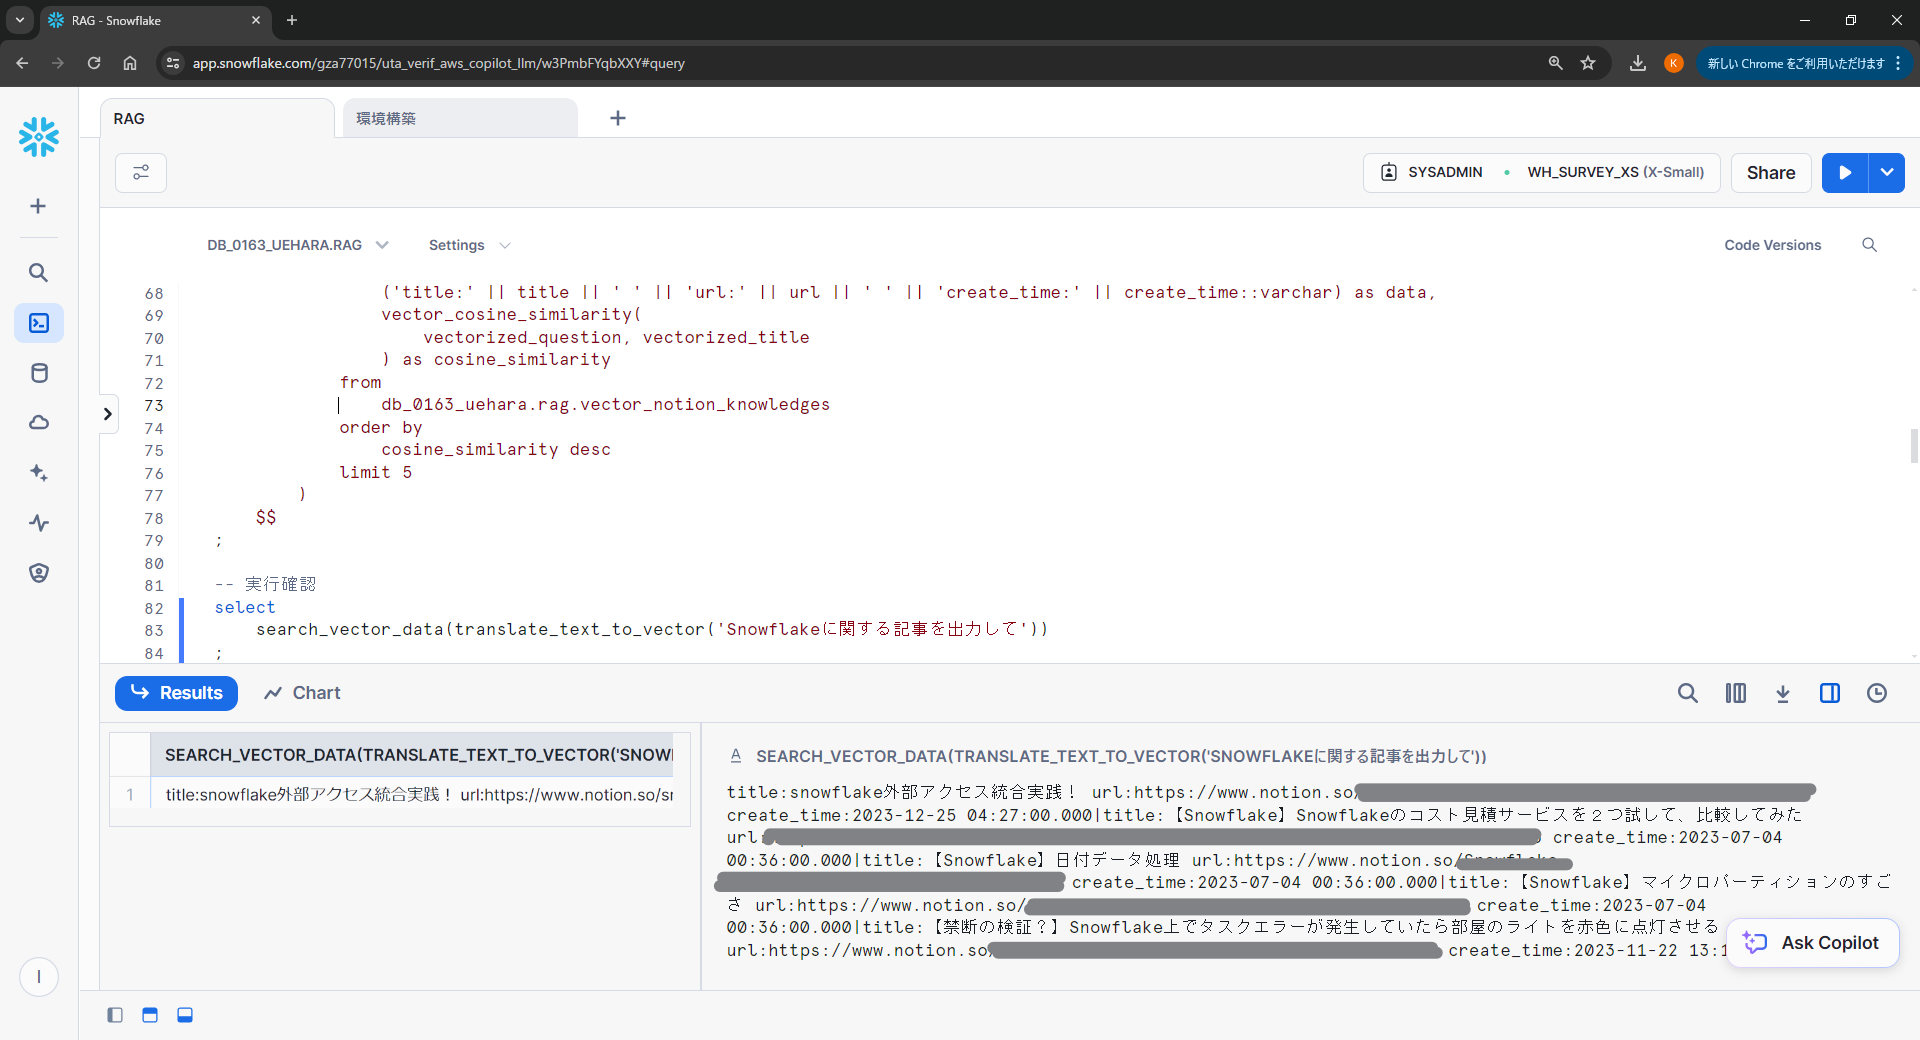Click the Share button
This screenshot has height=1040, width=1920.
click(1770, 172)
